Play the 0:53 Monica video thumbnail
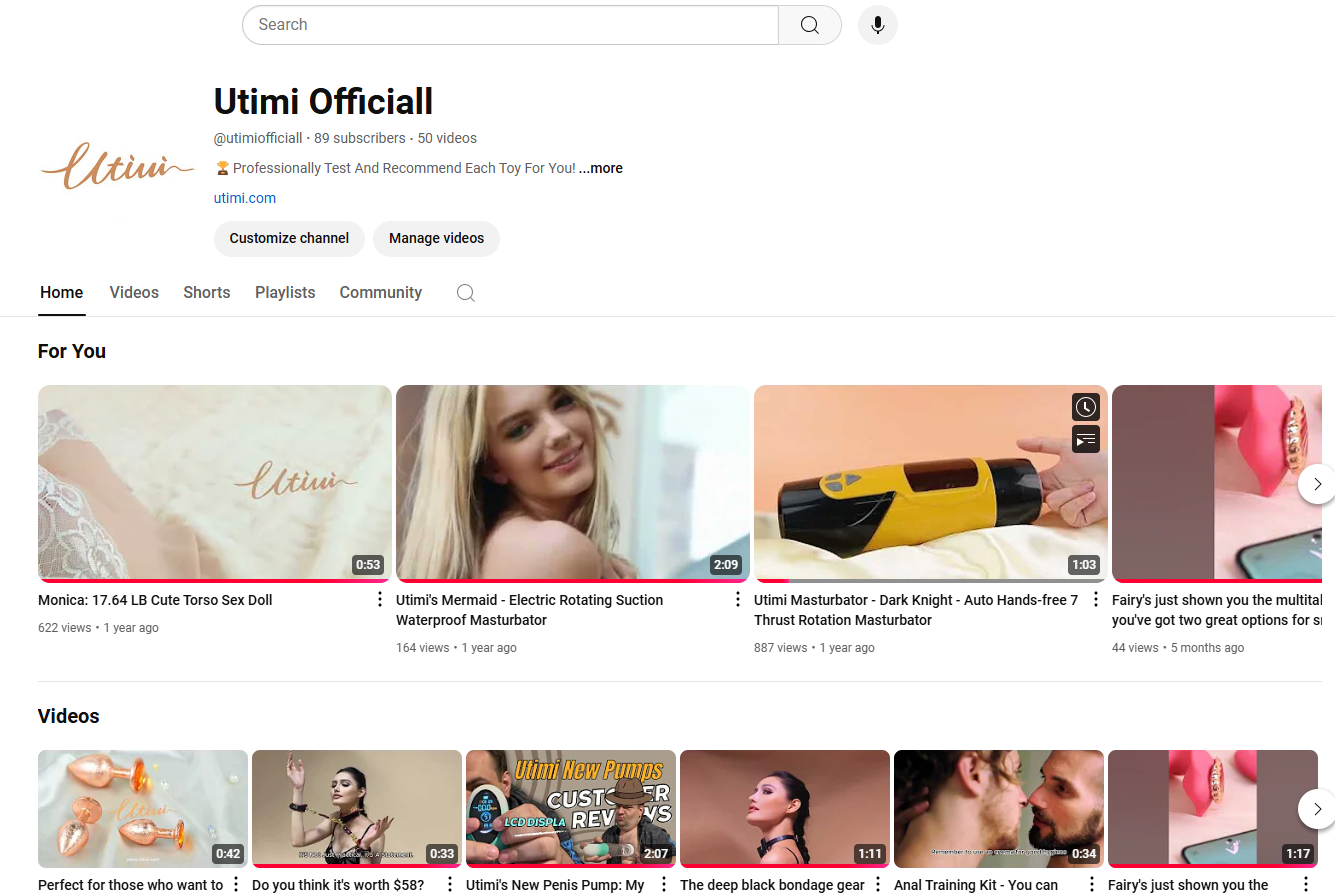Screen dimensions: 1335x894 pos(215,483)
